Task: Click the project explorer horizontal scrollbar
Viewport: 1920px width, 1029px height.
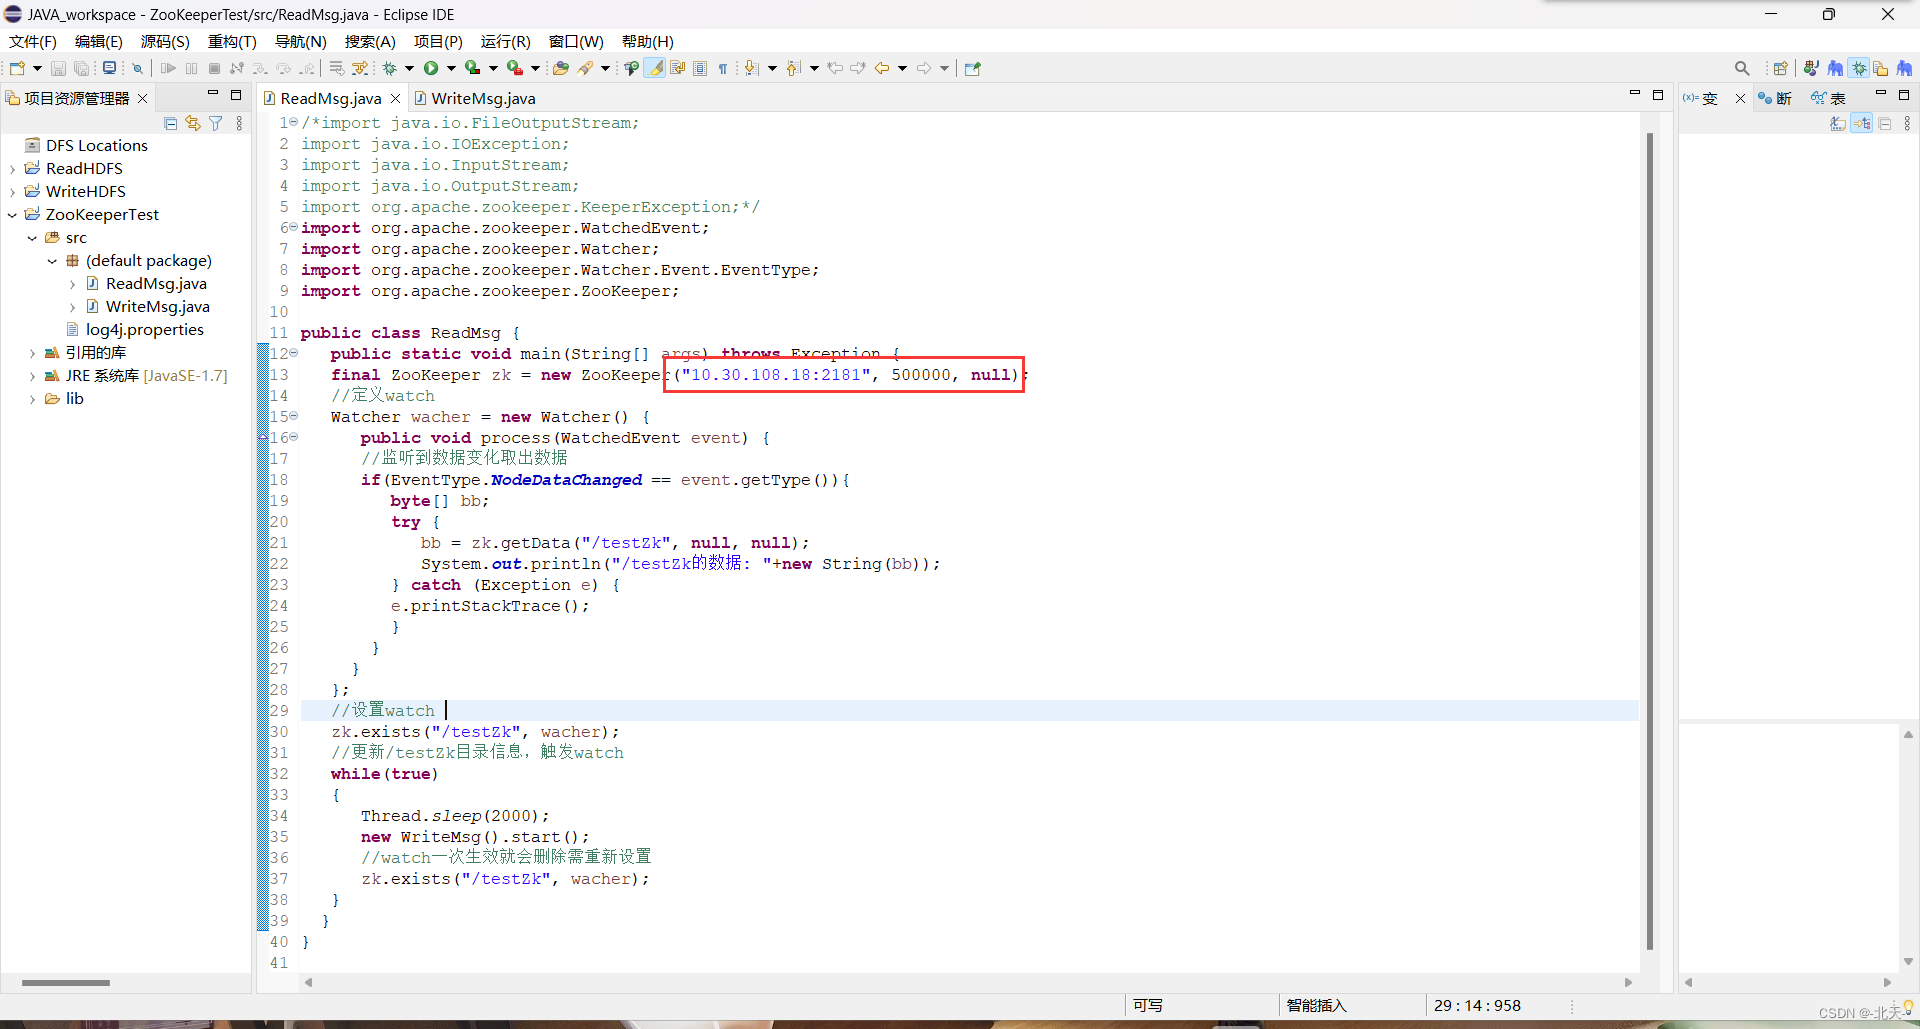Action: point(66,983)
